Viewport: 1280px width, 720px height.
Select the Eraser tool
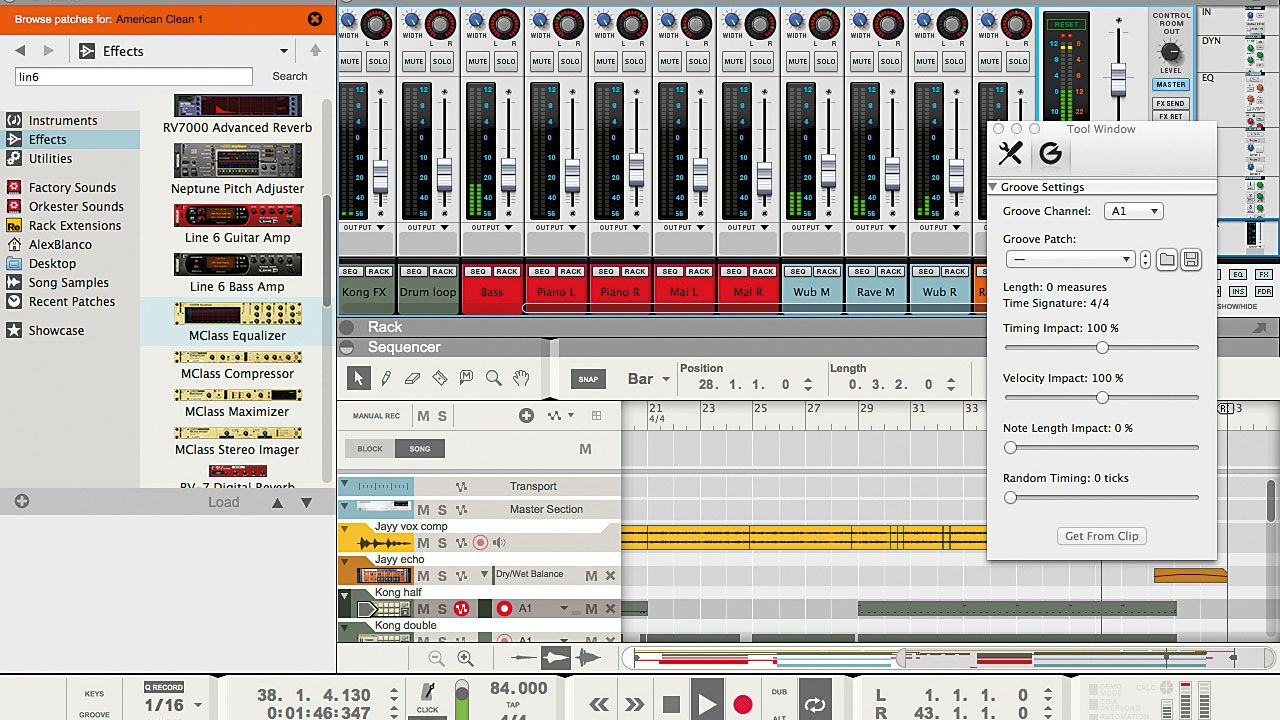pos(412,378)
